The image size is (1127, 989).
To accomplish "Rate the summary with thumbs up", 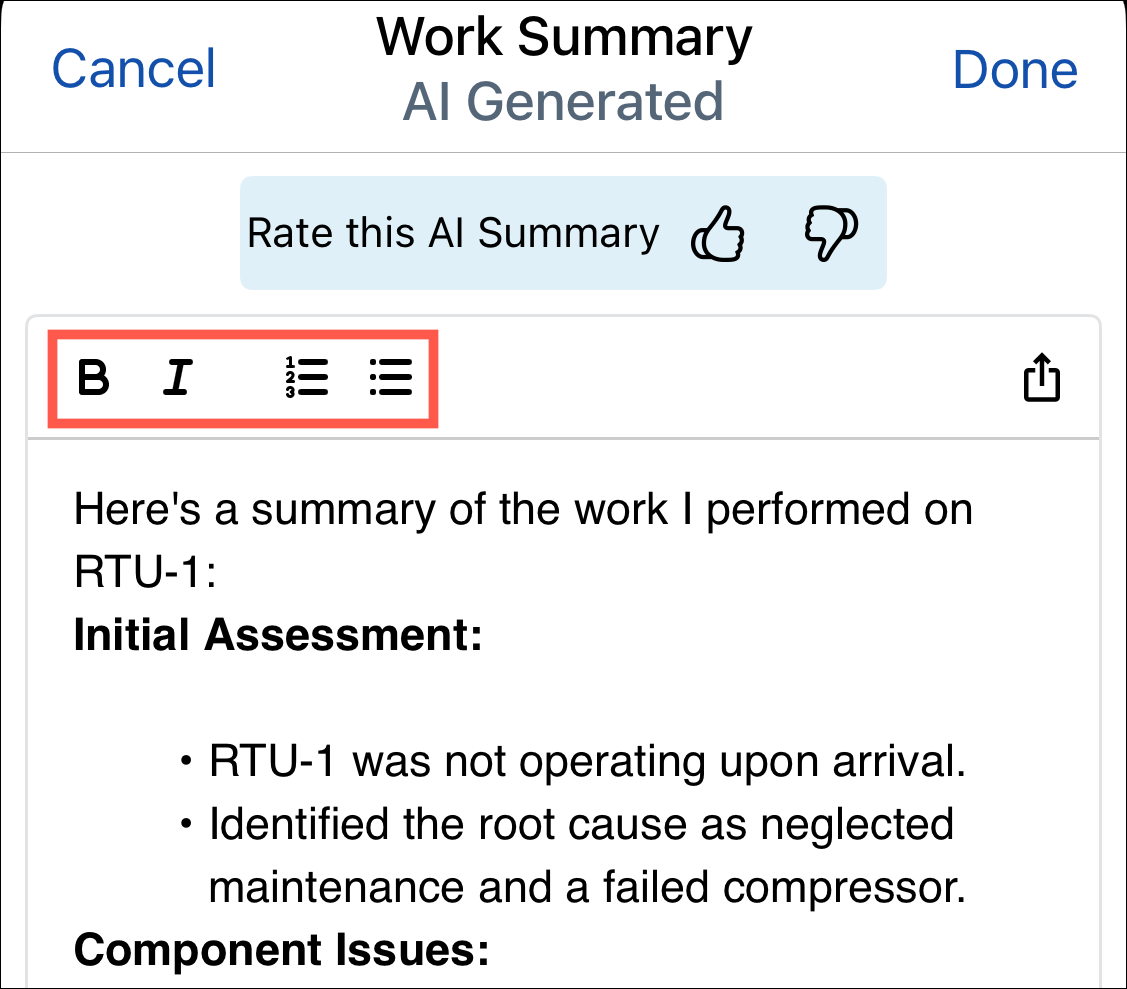I will [717, 233].
